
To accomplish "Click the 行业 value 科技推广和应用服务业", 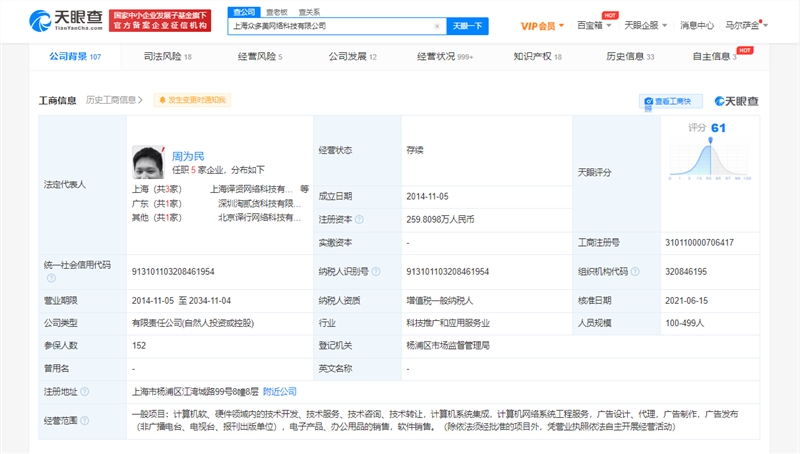I will click(x=448, y=323).
